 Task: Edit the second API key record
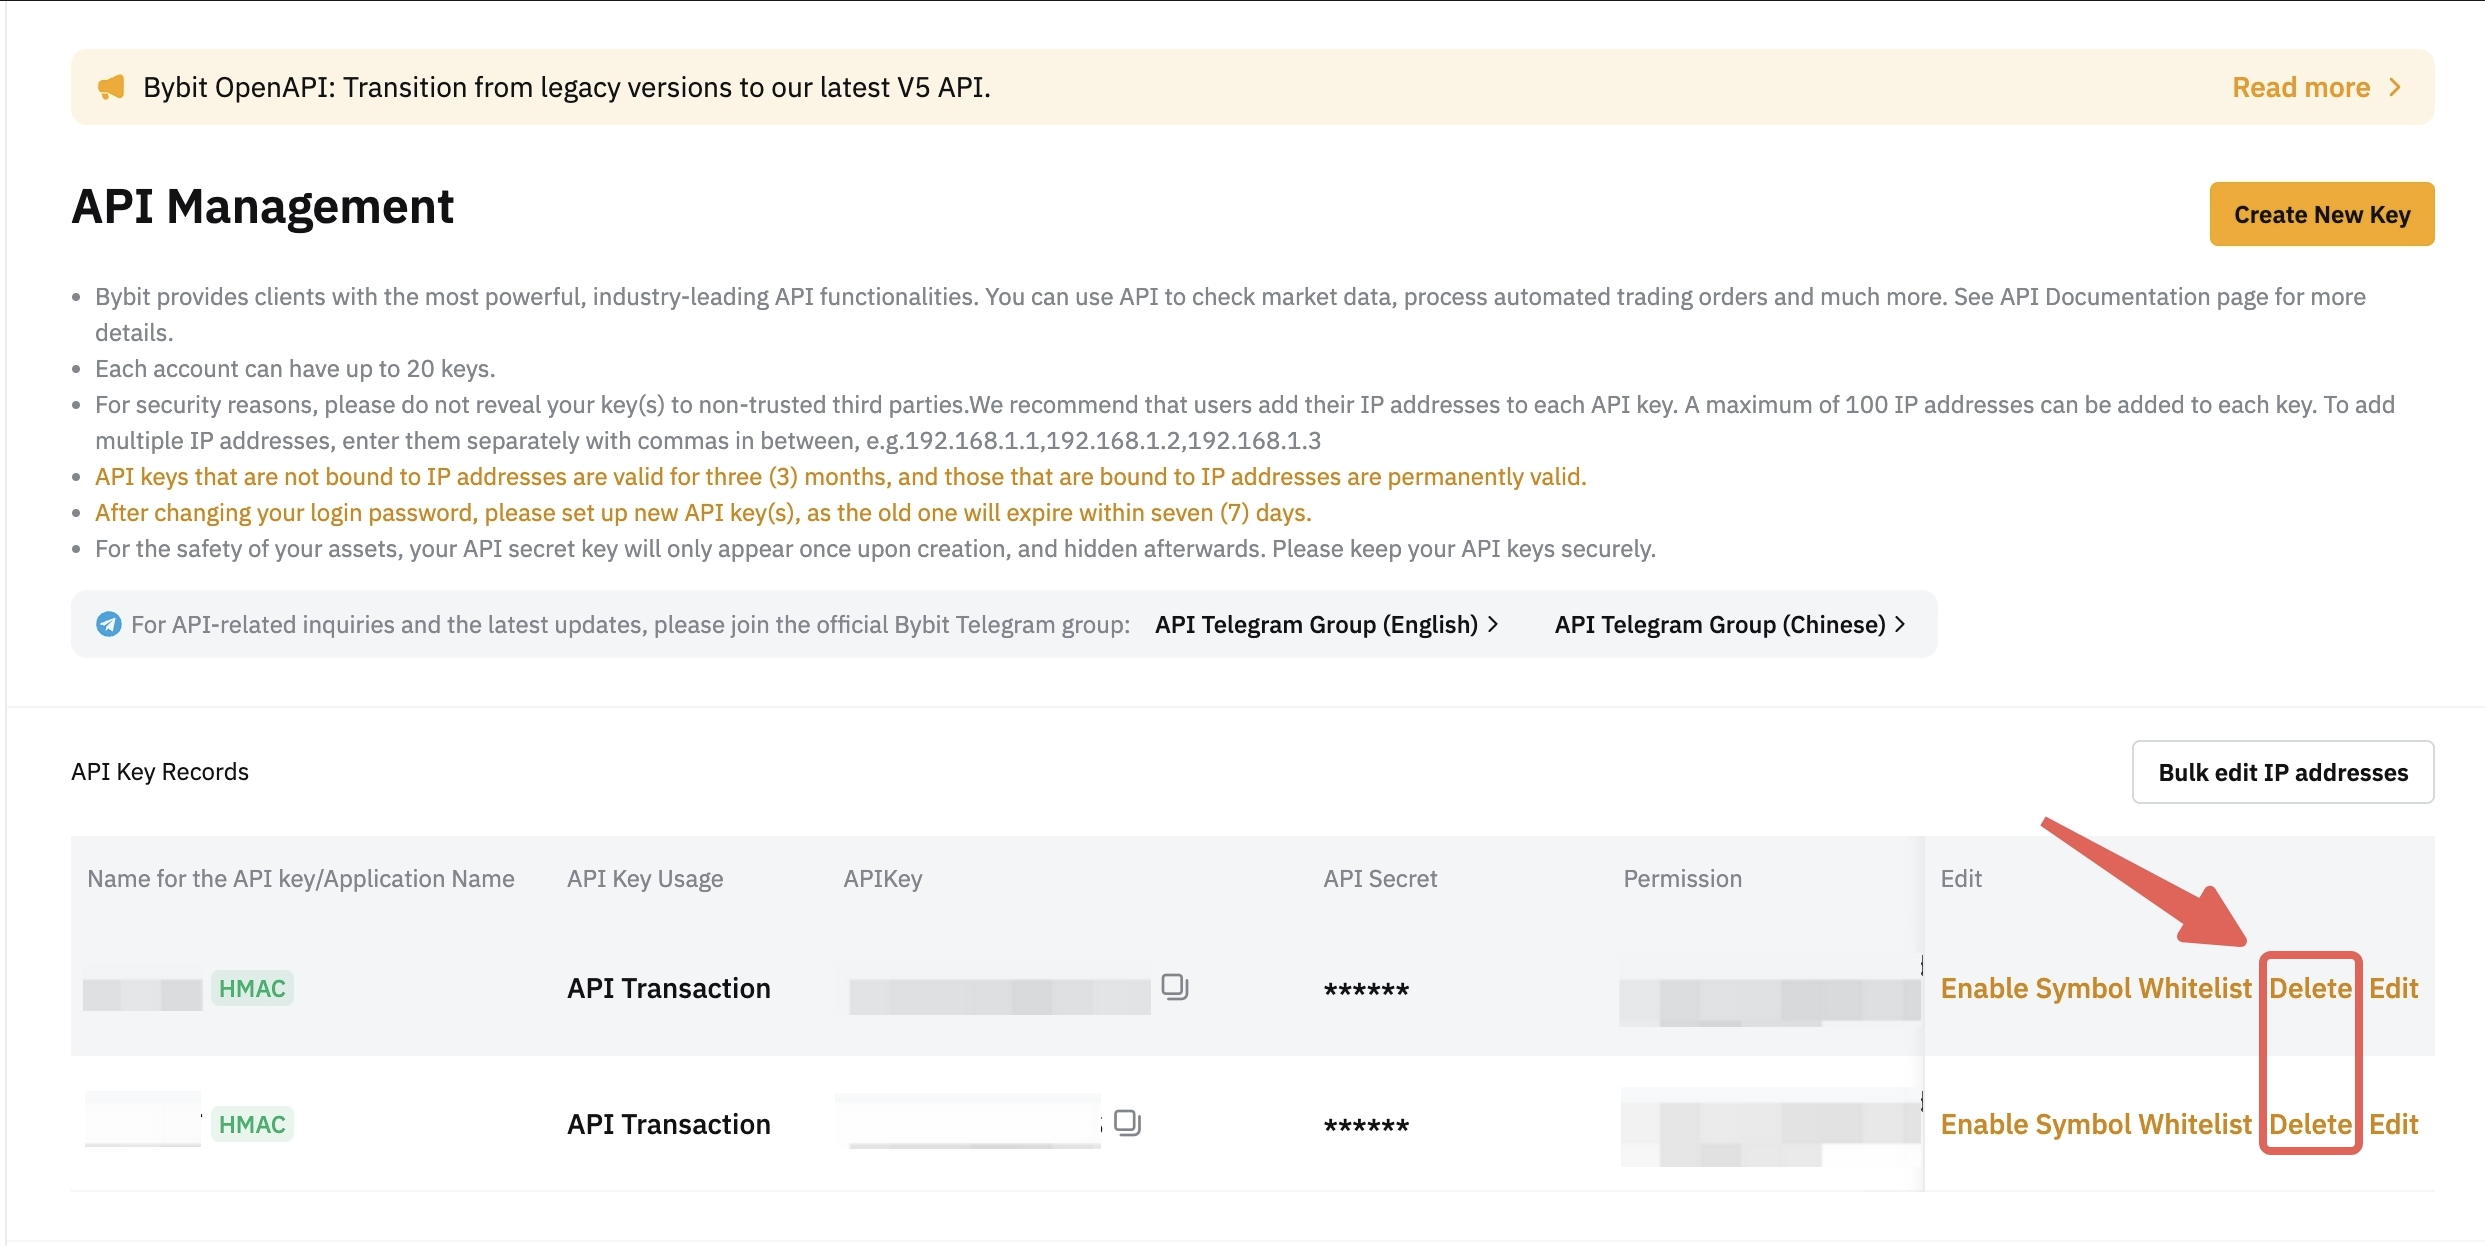(2393, 1124)
